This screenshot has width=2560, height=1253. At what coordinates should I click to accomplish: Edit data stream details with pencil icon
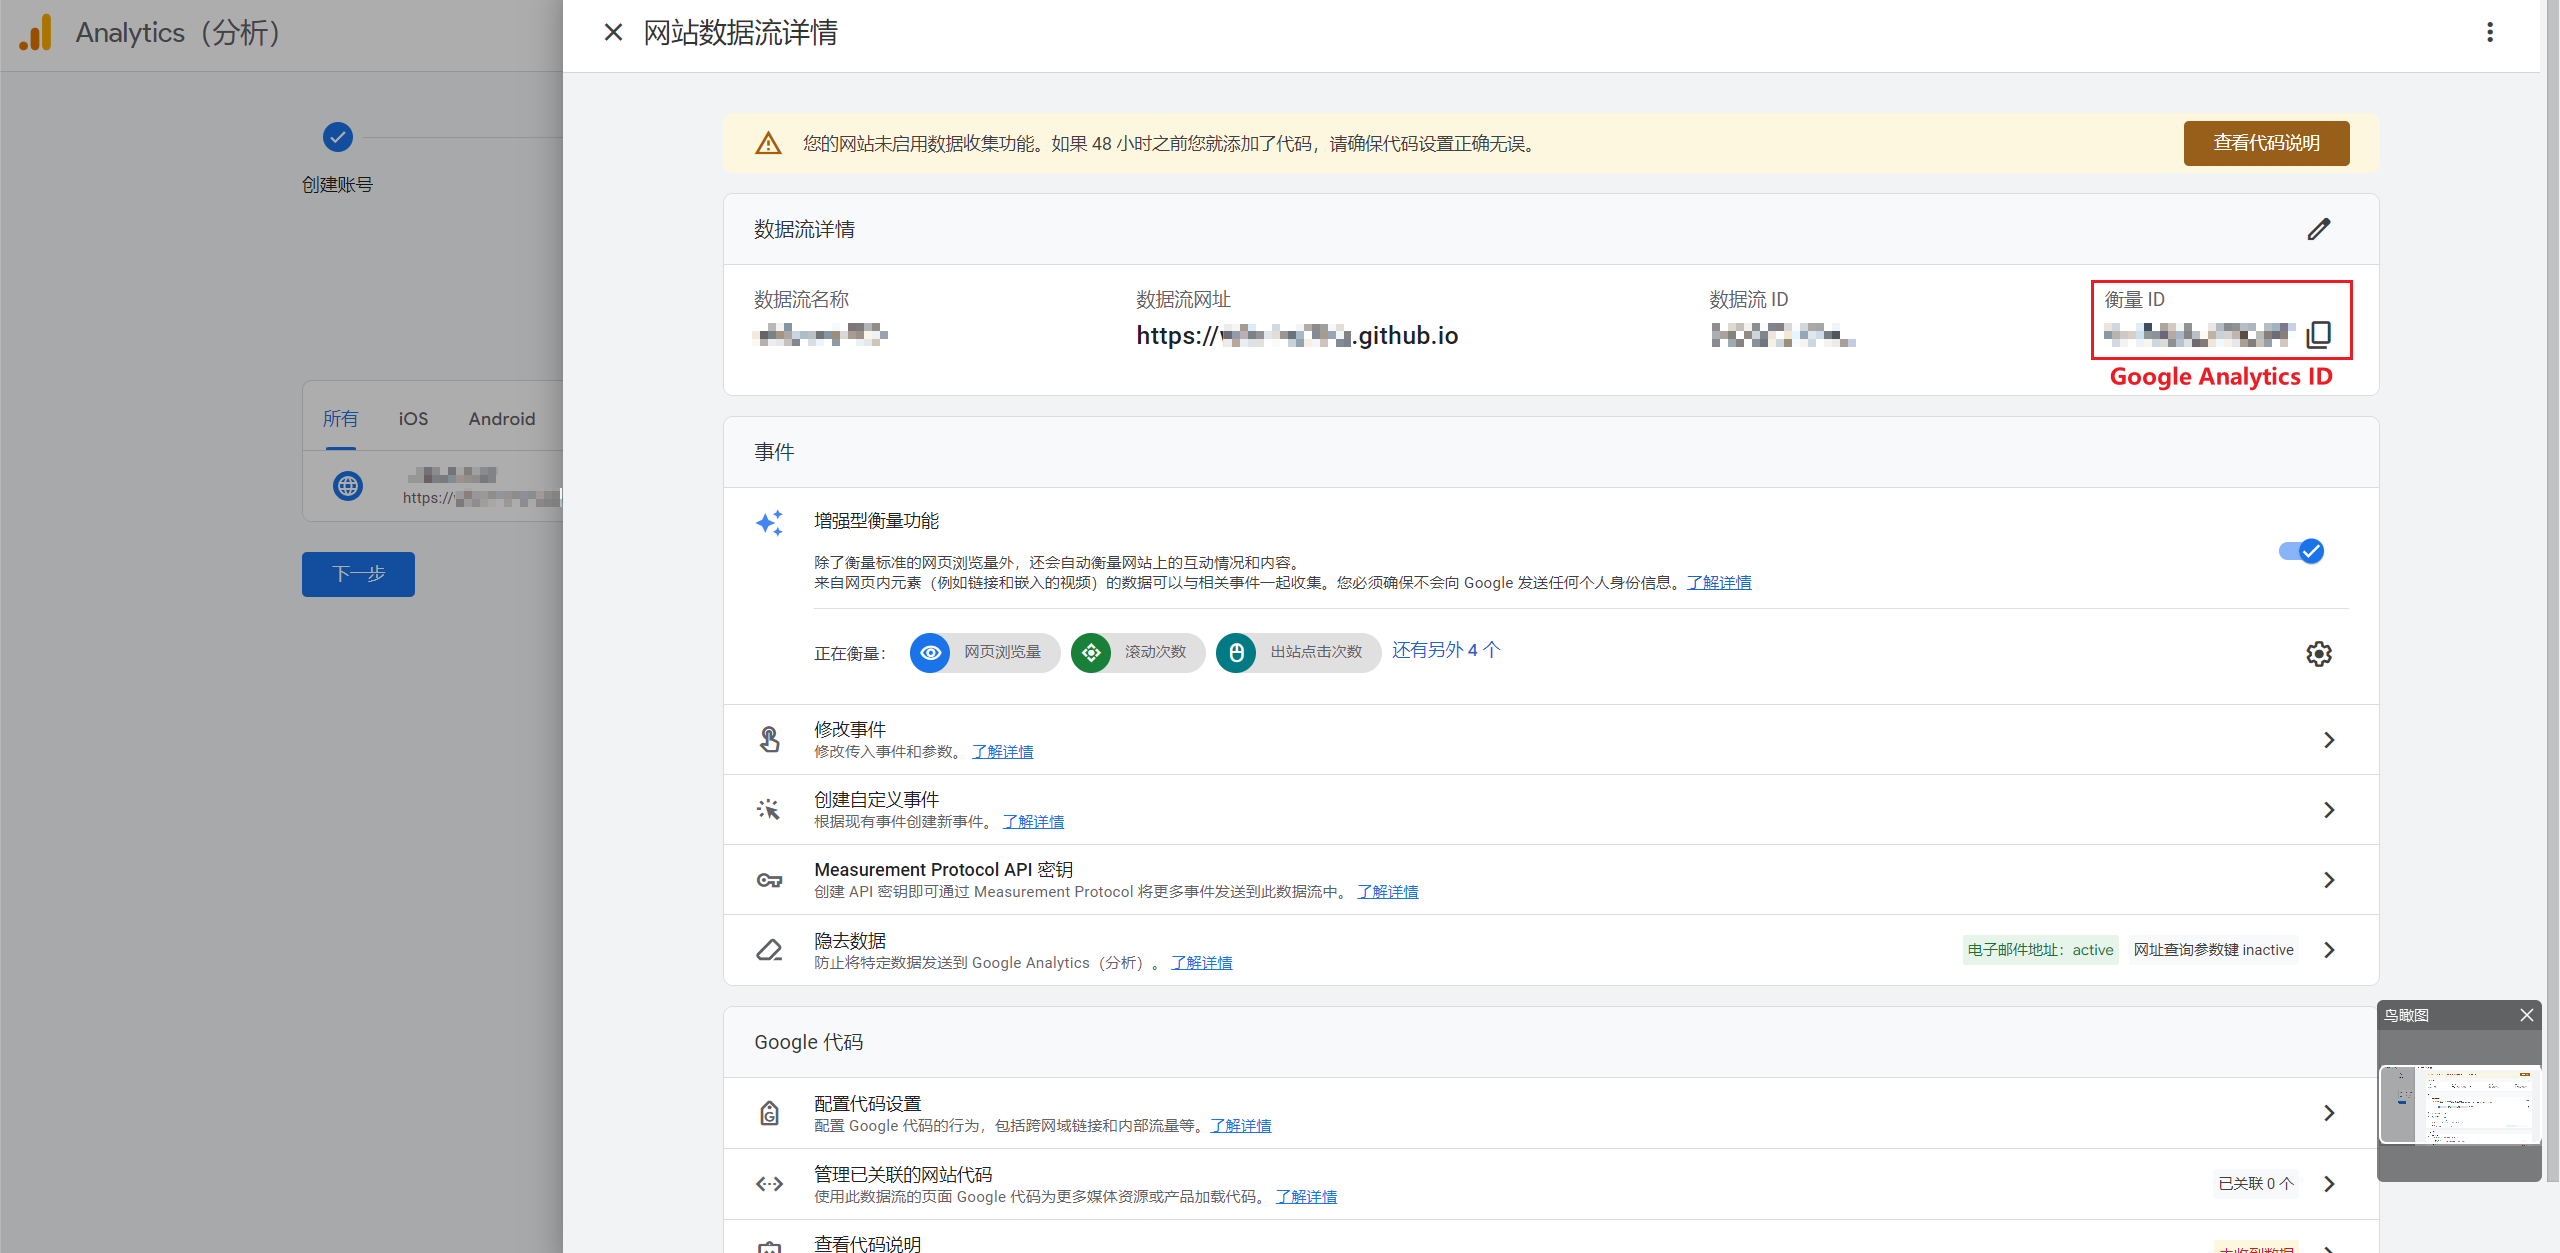[x=2318, y=229]
